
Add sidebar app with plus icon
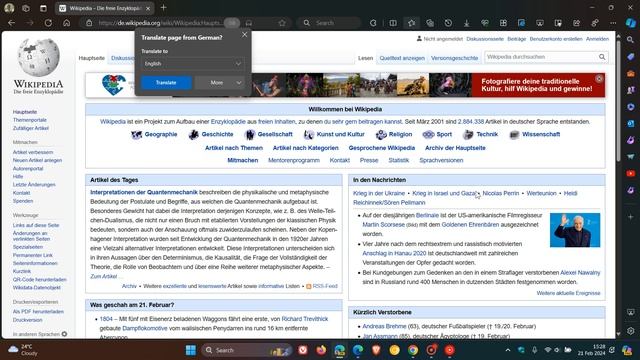coord(631,217)
